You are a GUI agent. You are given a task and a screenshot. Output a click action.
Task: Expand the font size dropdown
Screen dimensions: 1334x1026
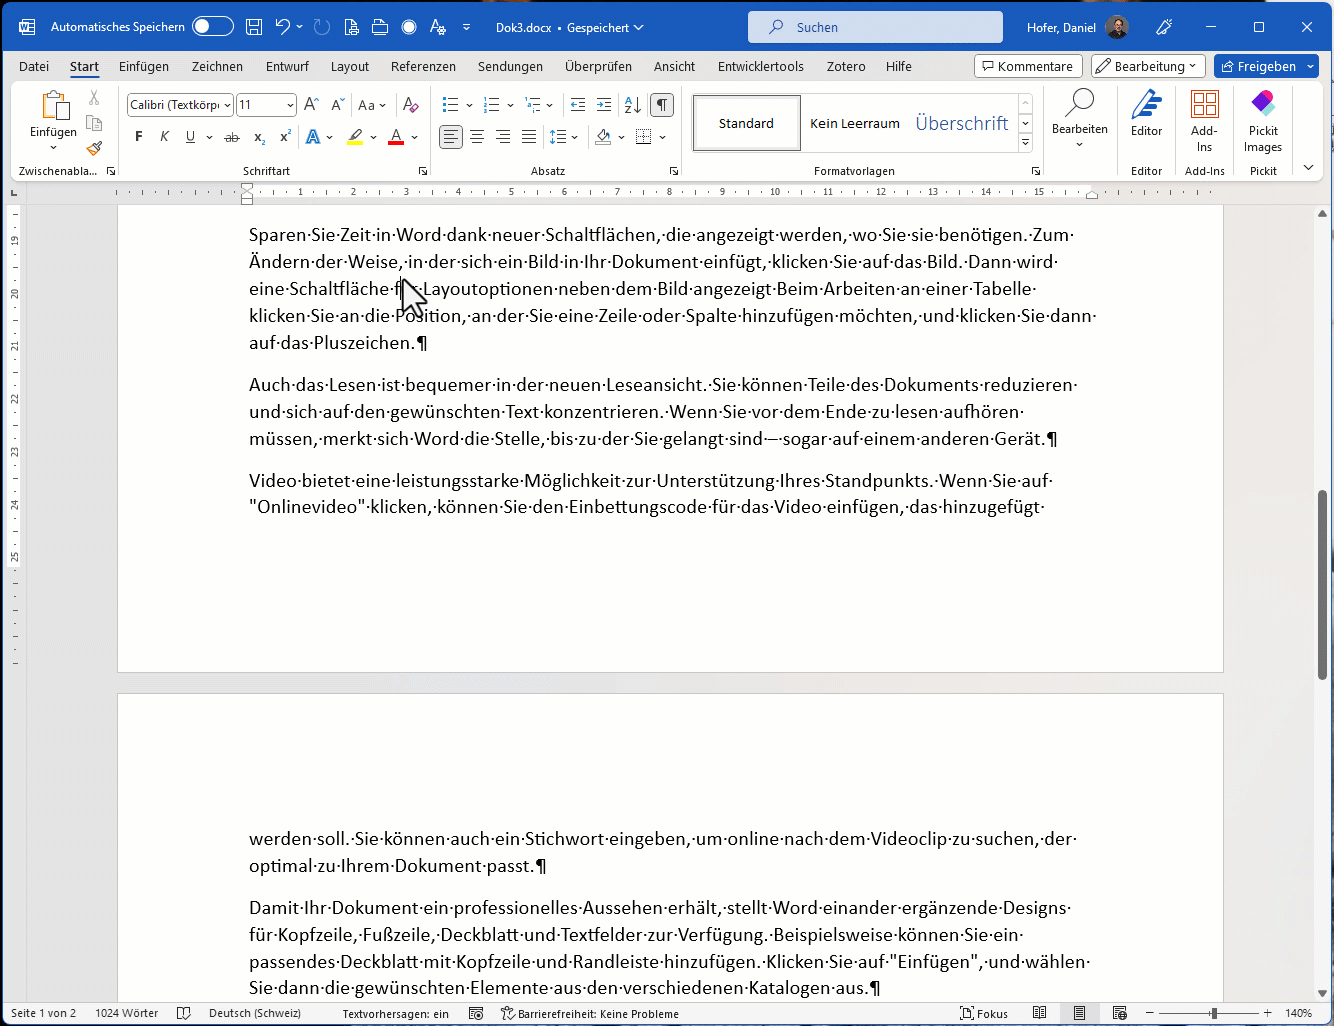pyautogui.click(x=290, y=105)
